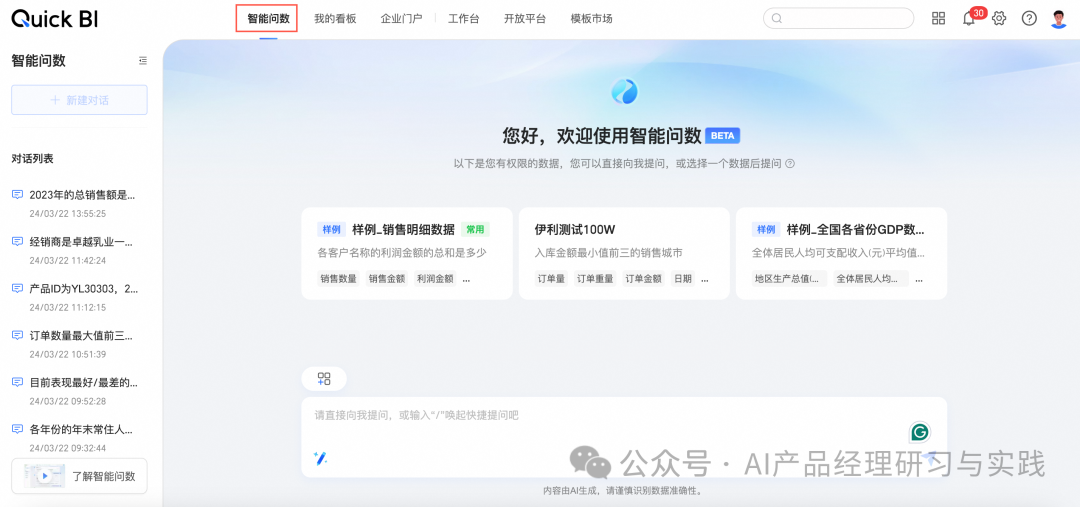
Task: Expand more fields on GDP dataset card
Action: (919, 280)
